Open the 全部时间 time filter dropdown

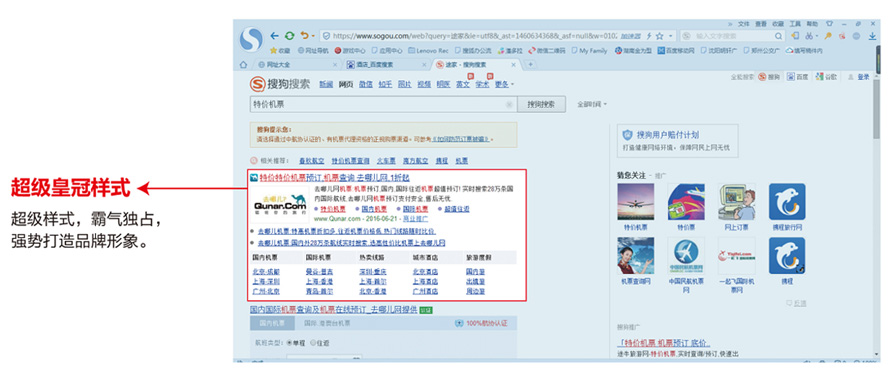coord(592,105)
